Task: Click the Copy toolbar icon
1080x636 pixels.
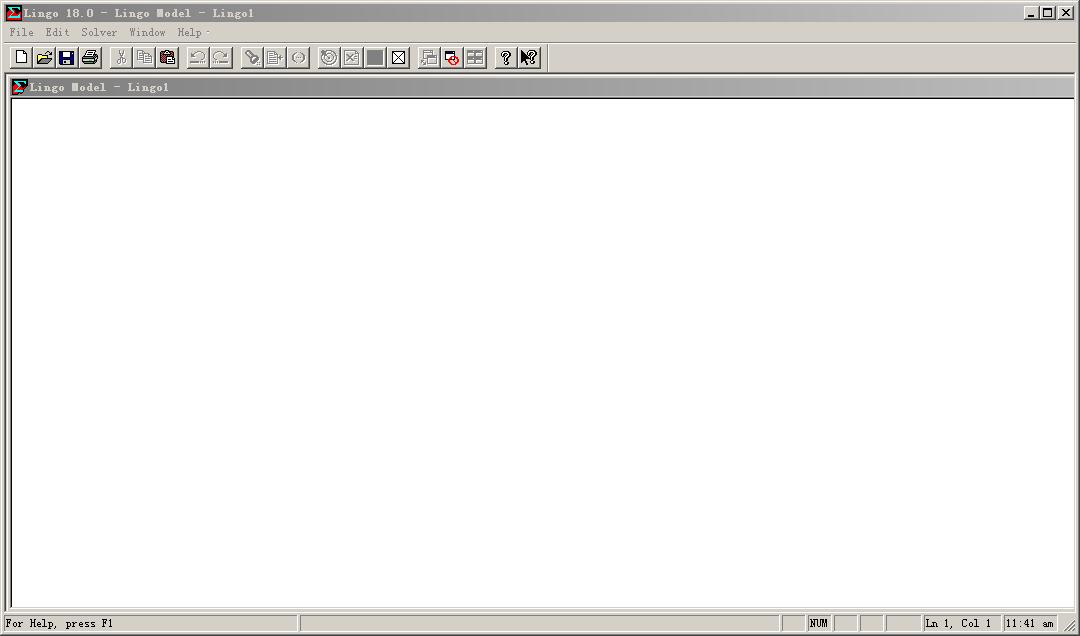Action: point(144,58)
